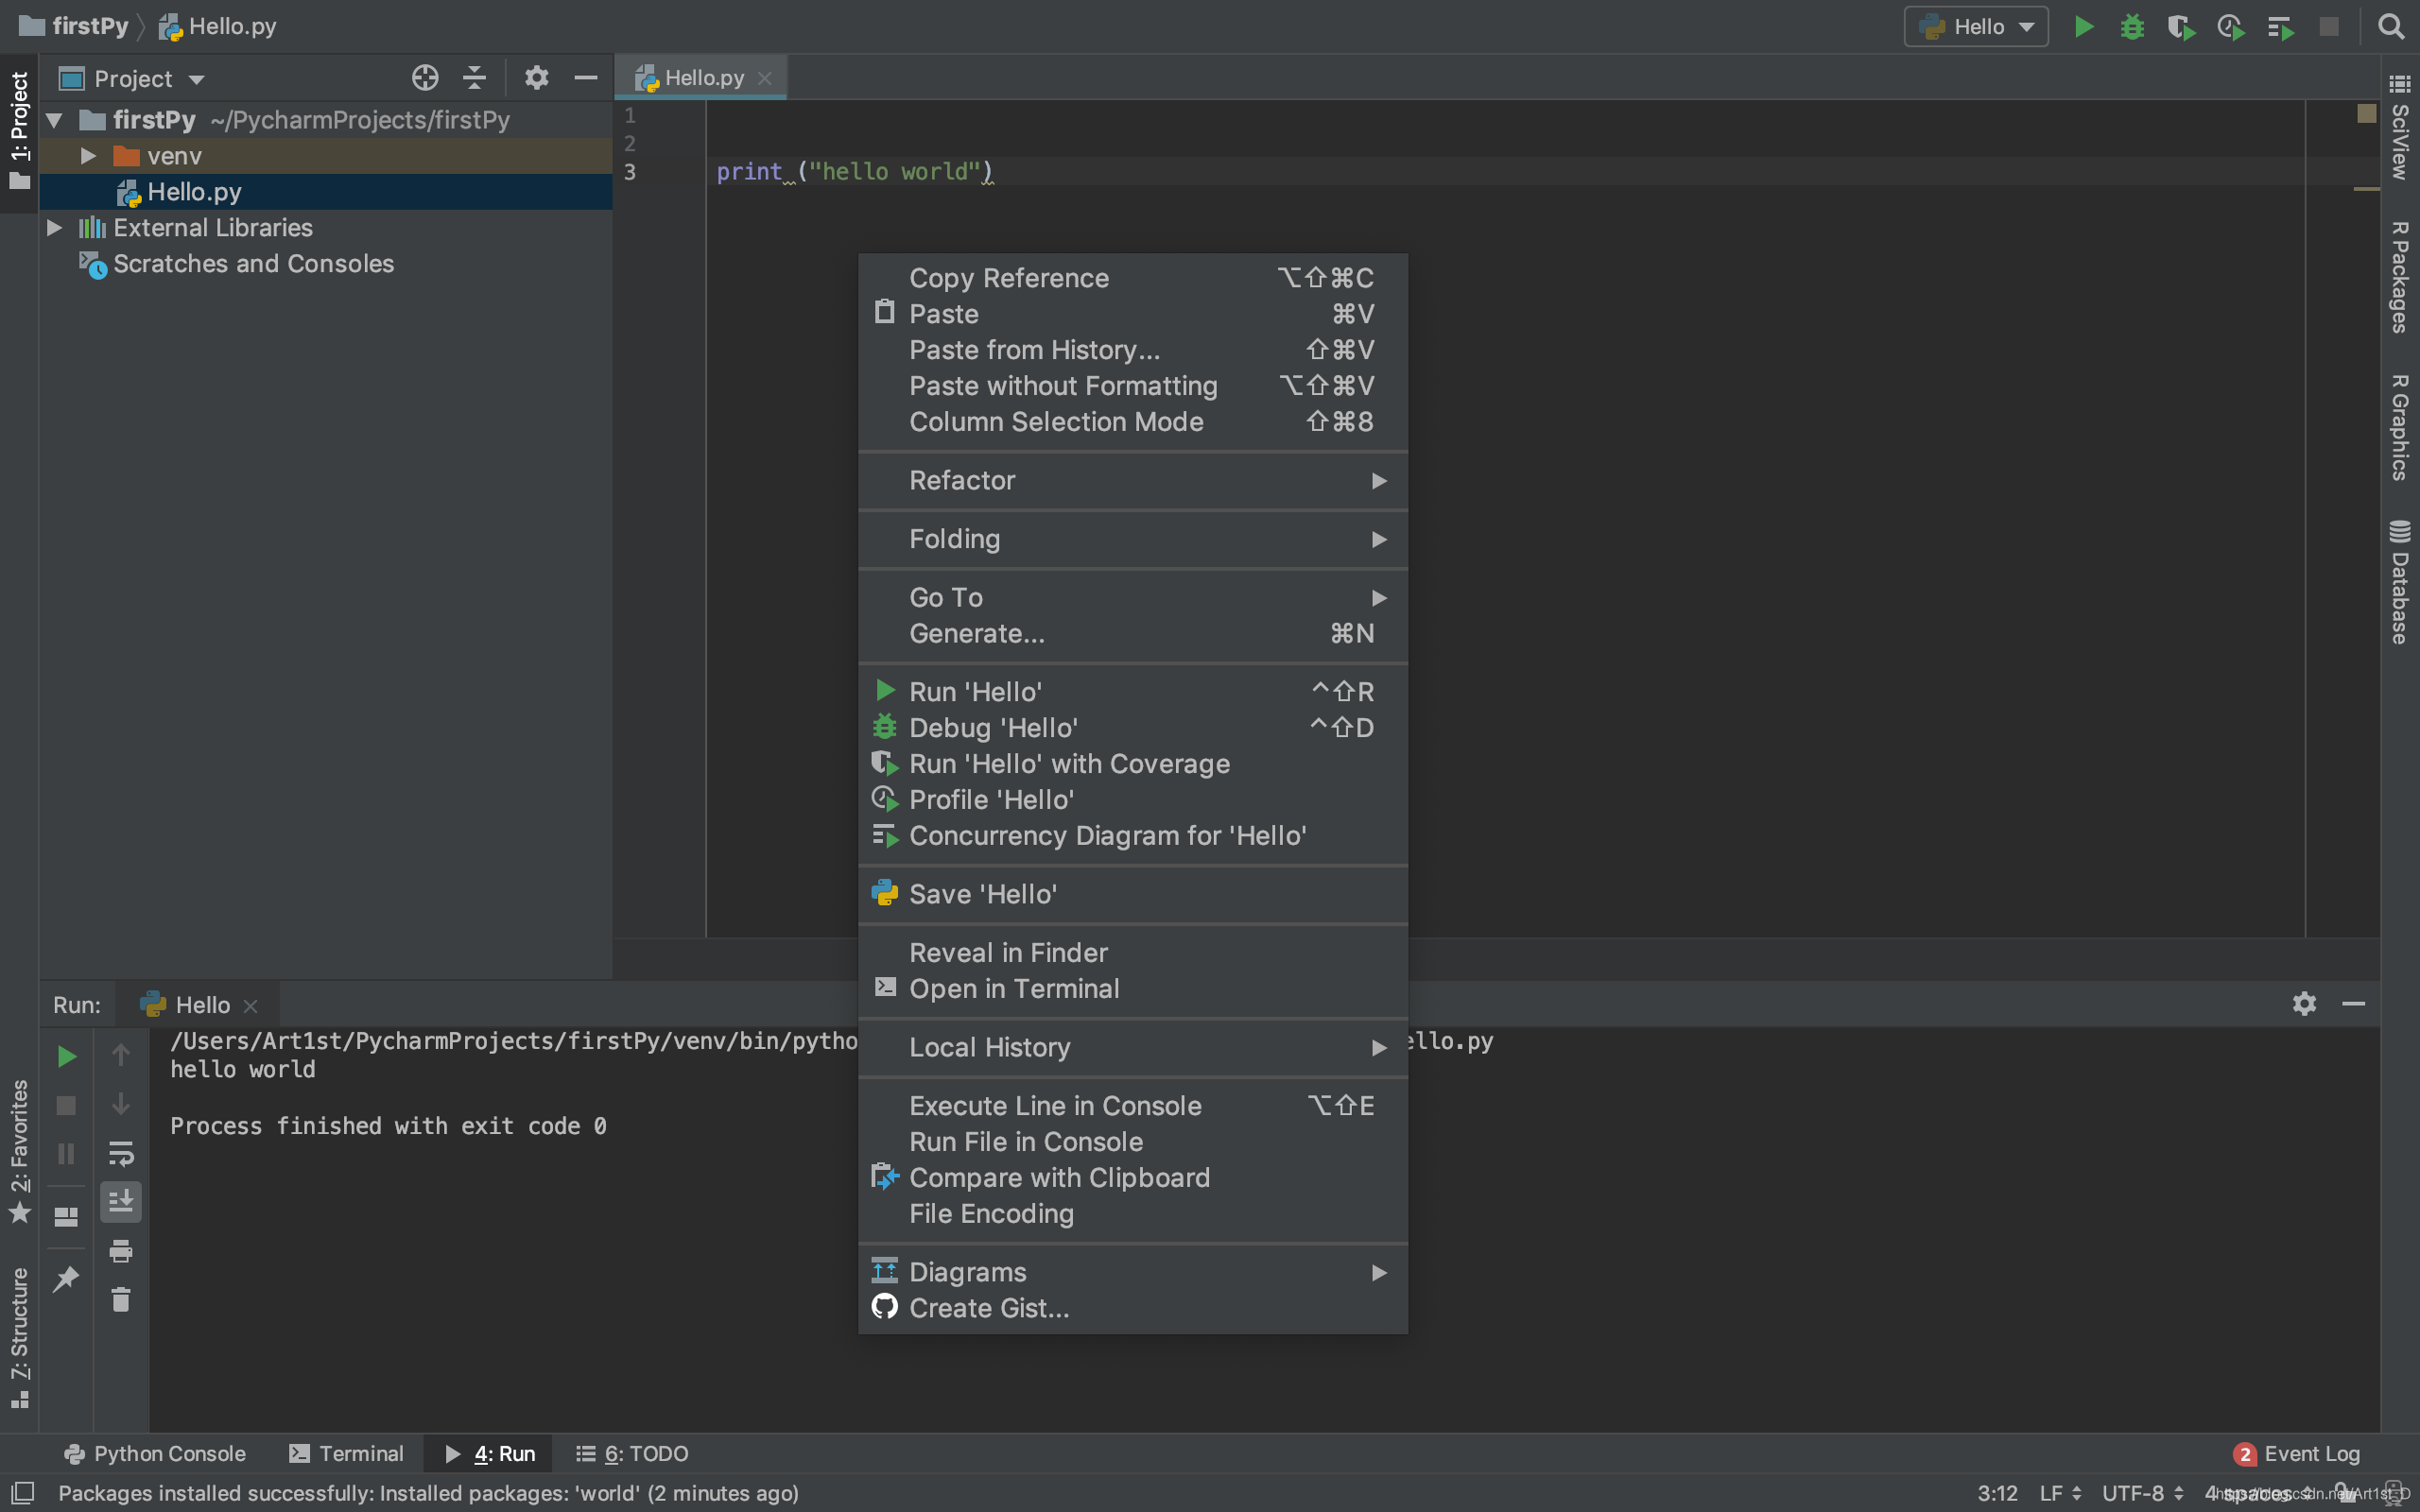Collapse the firstPy project tree node
This screenshot has width=2420, height=1512.
tap(55, 119)
